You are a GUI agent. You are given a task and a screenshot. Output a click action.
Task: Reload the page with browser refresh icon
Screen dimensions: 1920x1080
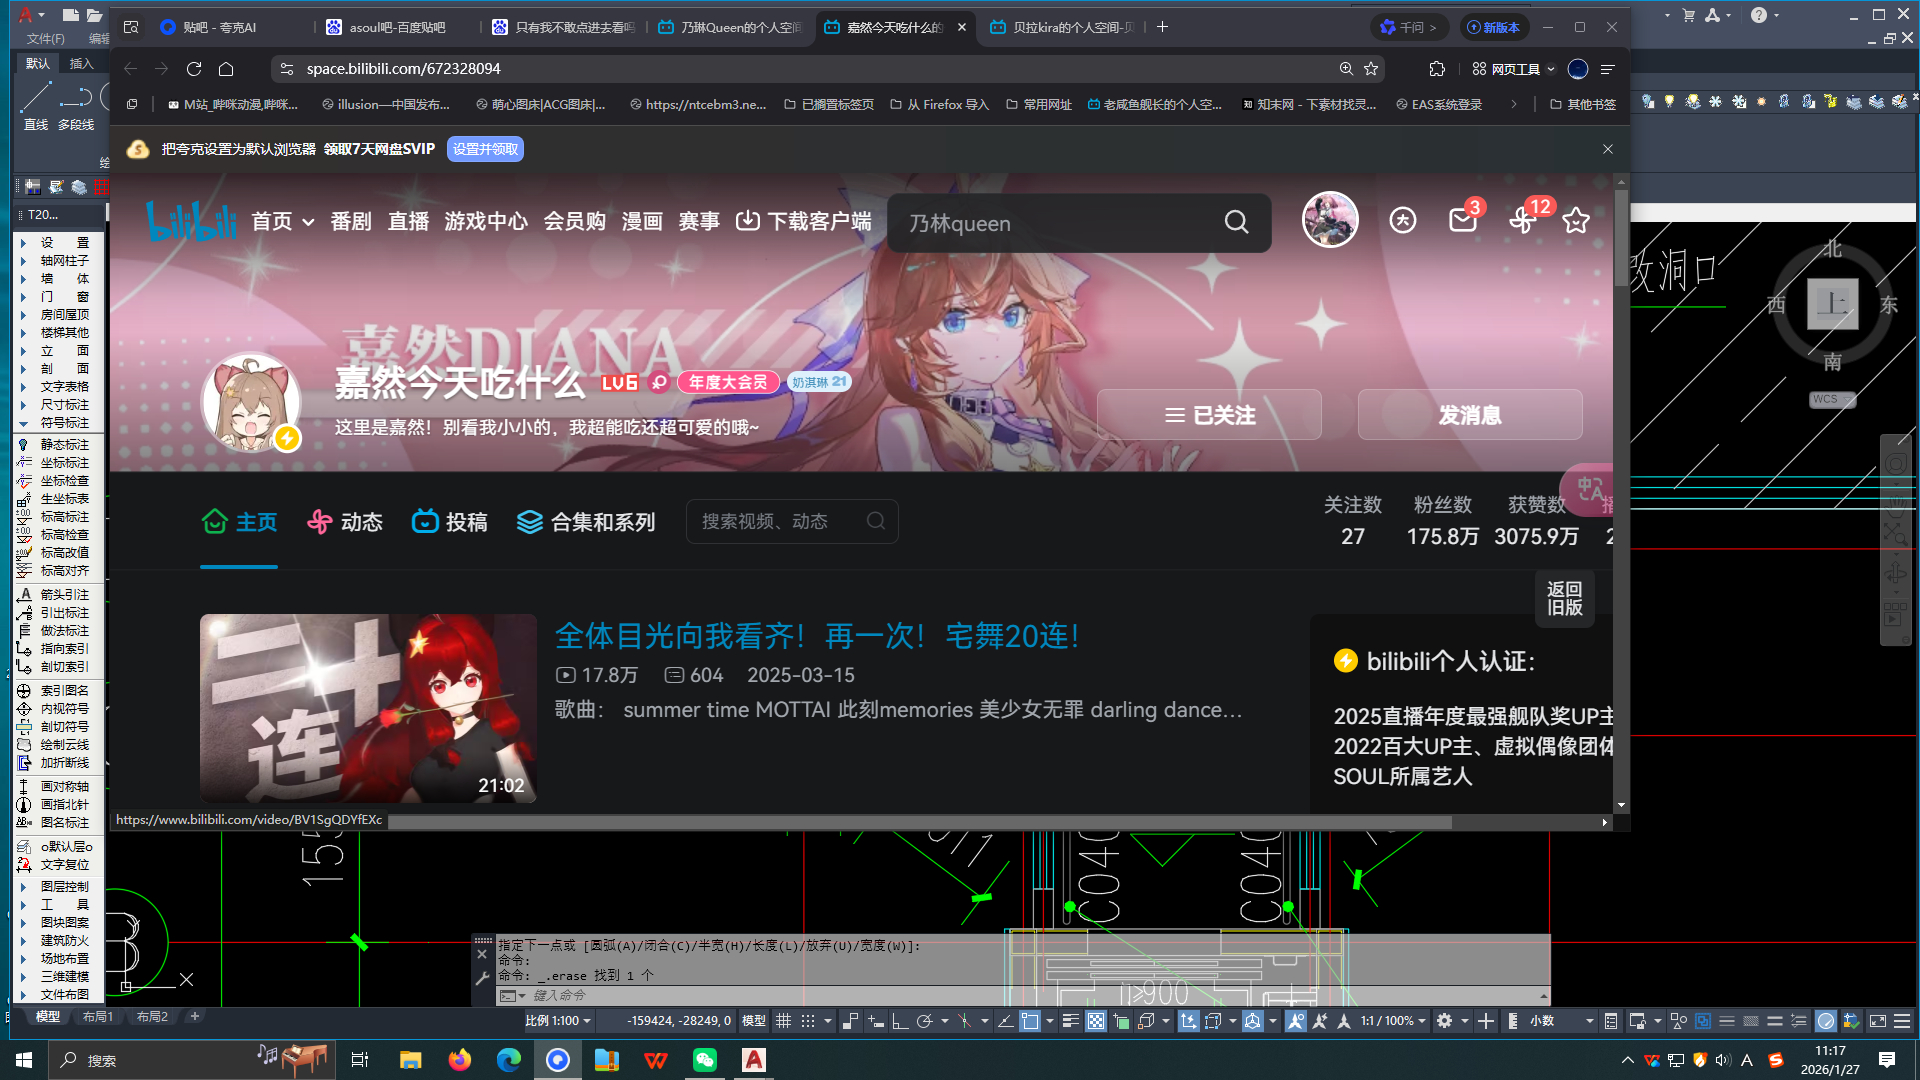(194, 69)
